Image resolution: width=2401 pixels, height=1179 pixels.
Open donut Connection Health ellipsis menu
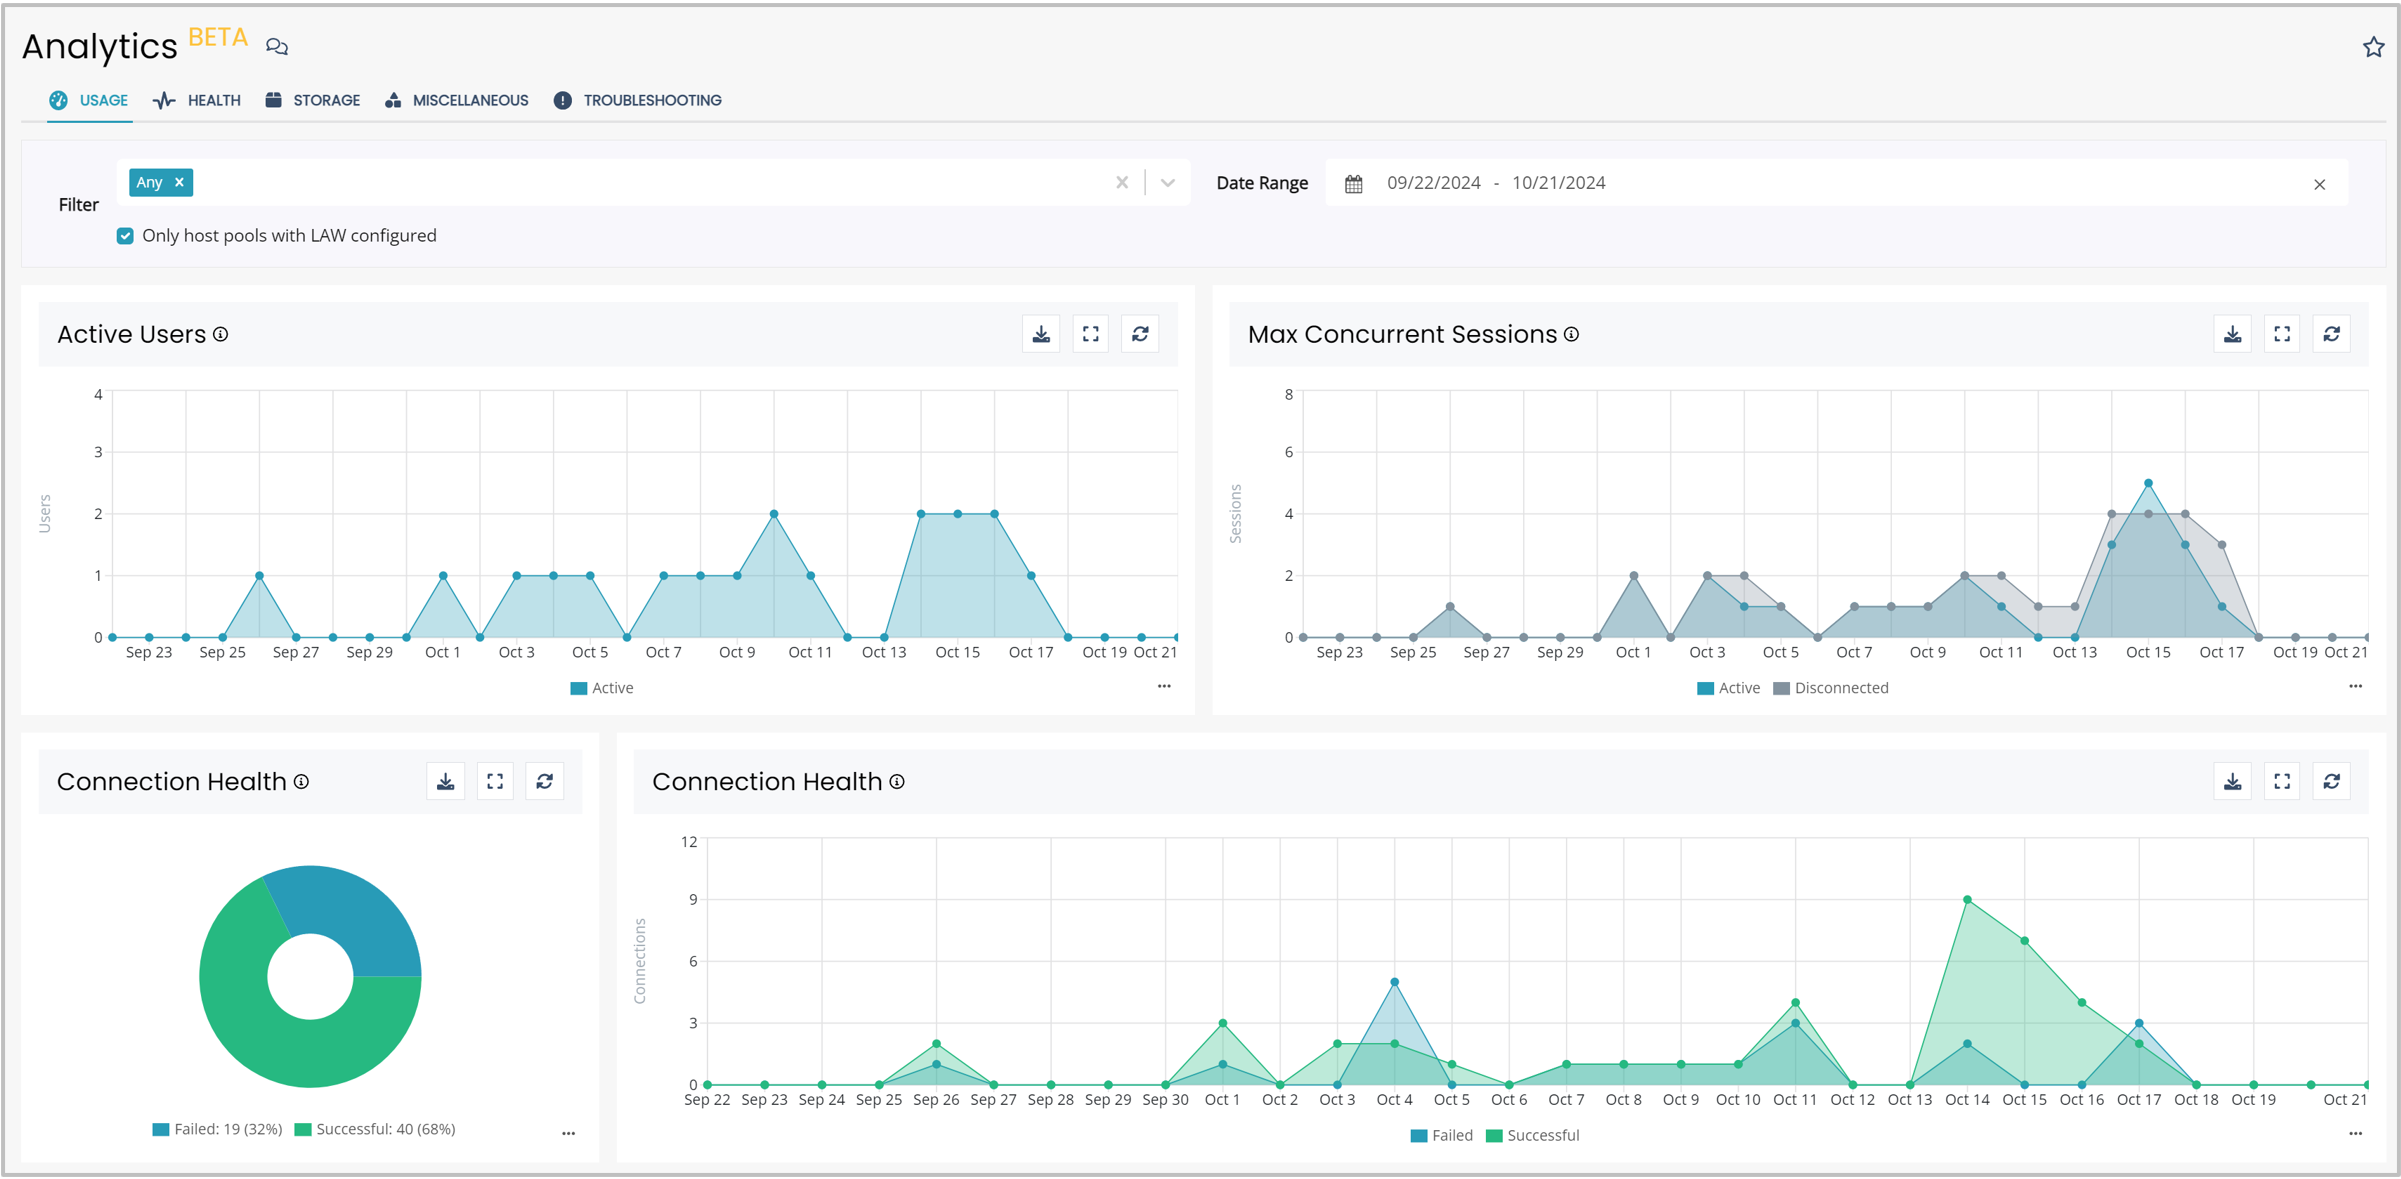pyautogui.click(x=568, y=1133)
